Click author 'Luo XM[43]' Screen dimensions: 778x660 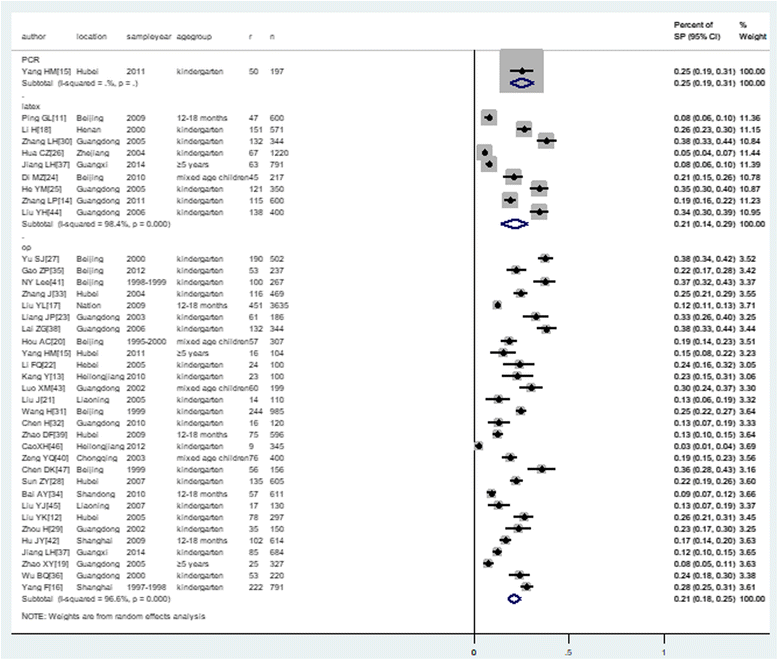click(43, 388)
